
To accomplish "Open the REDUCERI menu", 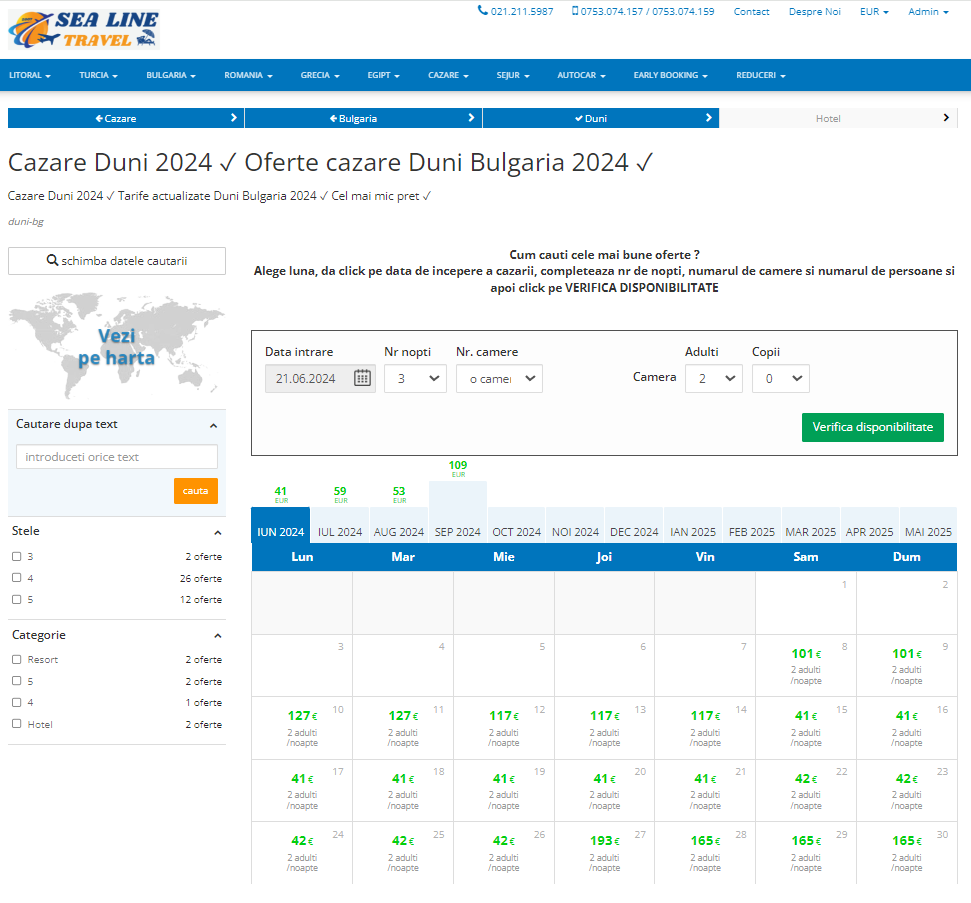I will pos(760,75).
